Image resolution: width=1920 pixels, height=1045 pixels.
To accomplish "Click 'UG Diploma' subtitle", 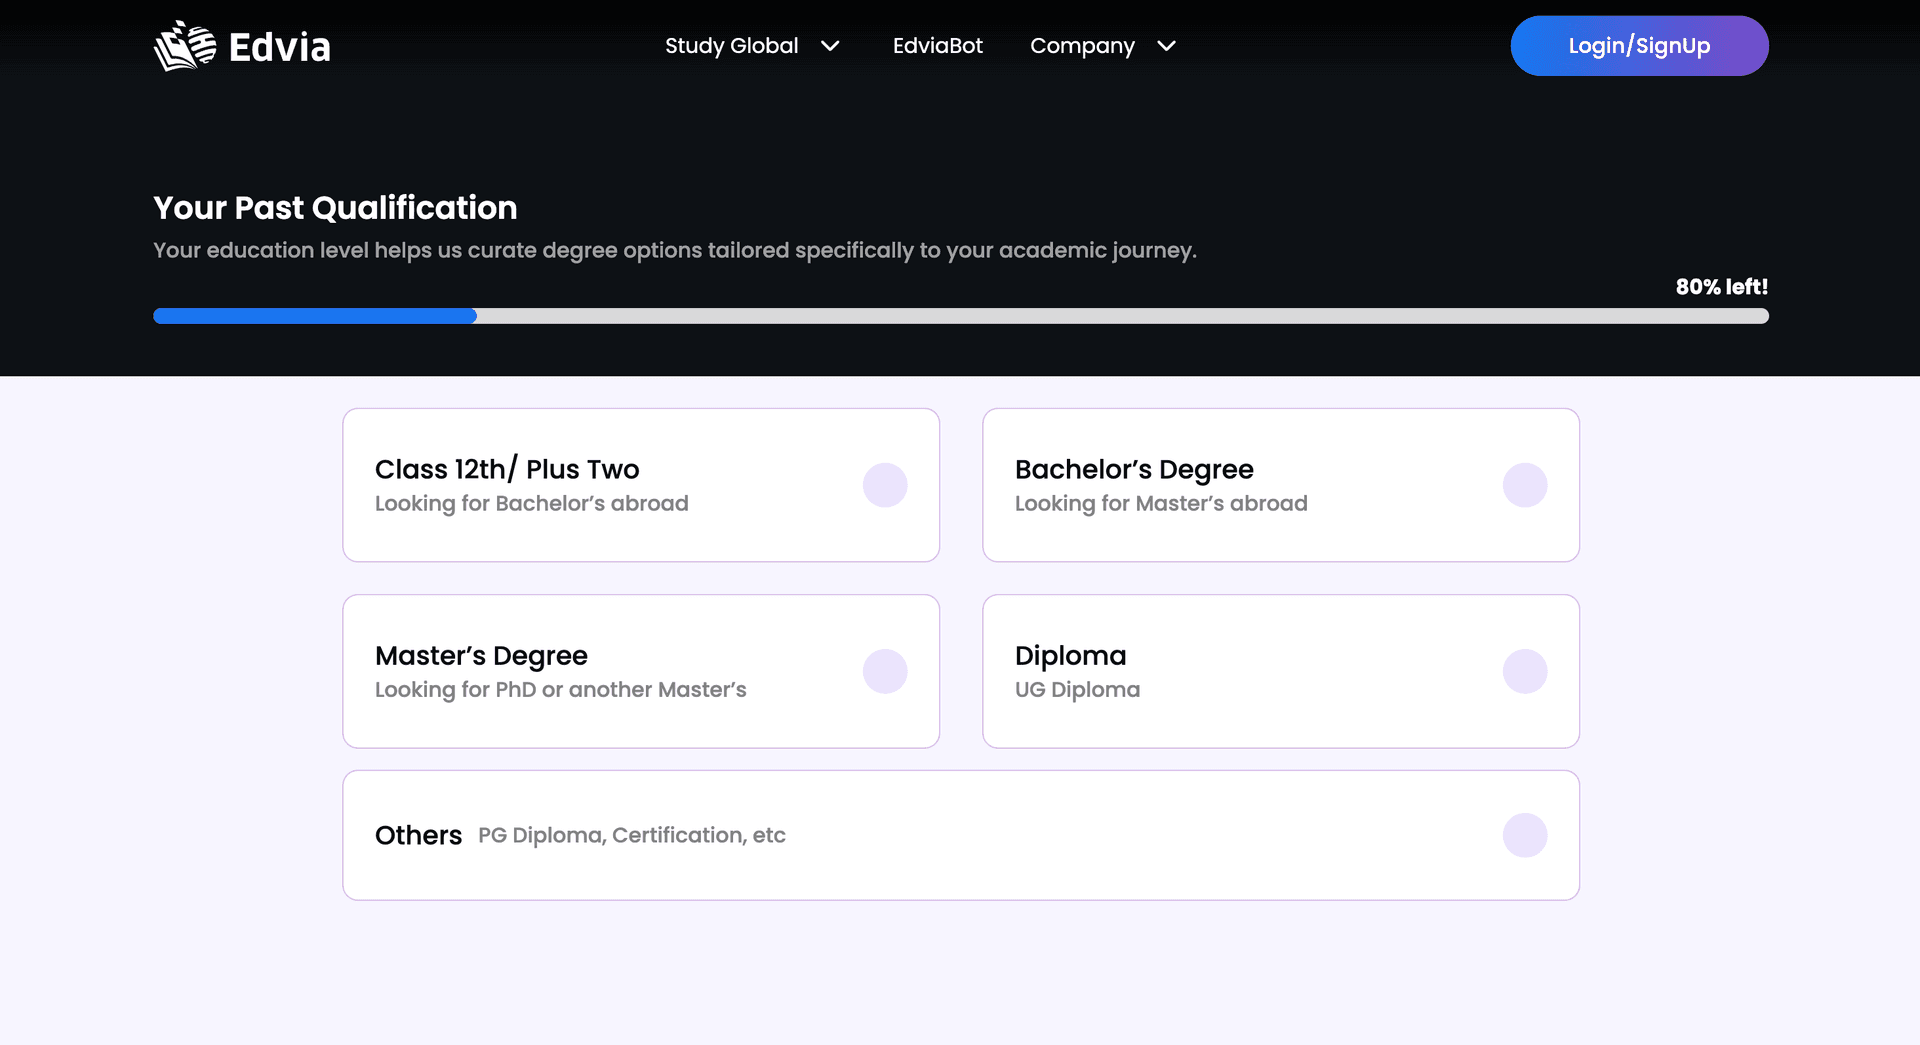I will click(x=1077, y=689).
